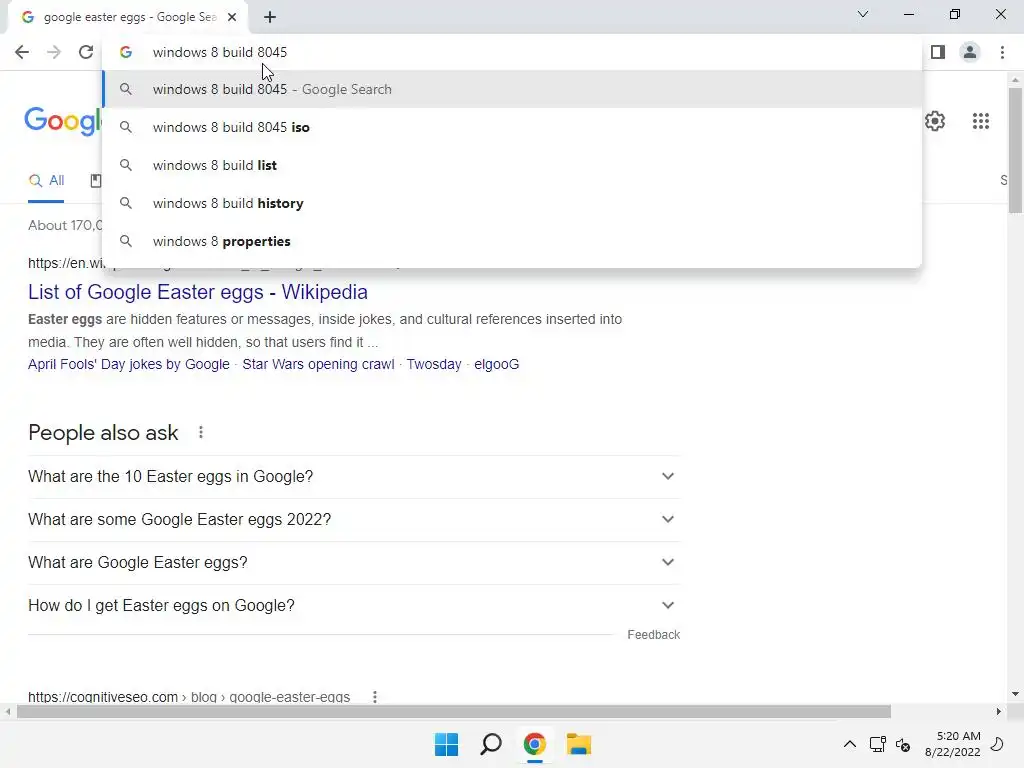The width and height of the screenshot is (1024, 768).
Task: Click the Feedback link
Action: point(654,635)
